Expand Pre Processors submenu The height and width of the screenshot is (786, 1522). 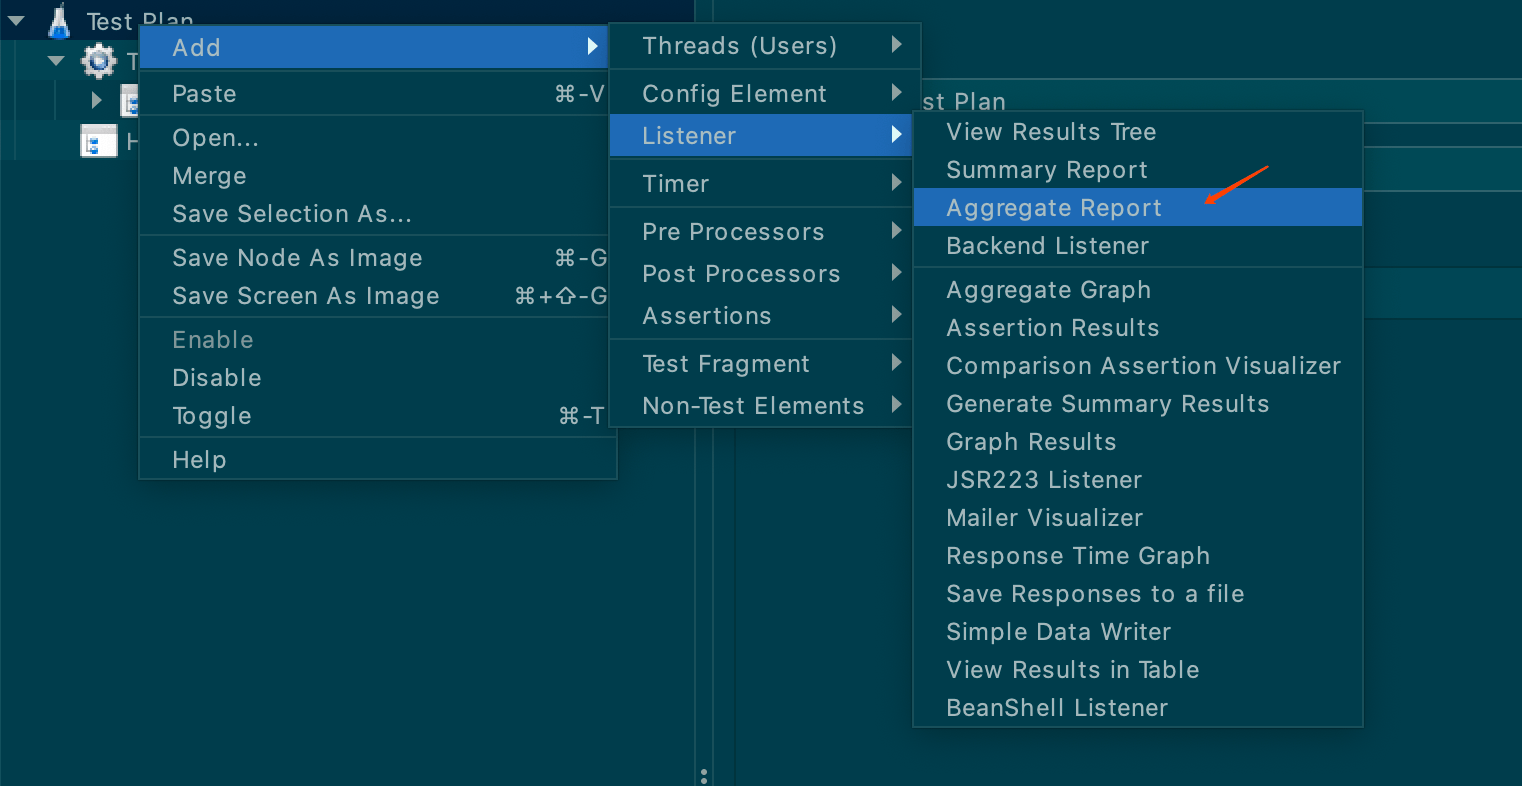click(761, 232)
